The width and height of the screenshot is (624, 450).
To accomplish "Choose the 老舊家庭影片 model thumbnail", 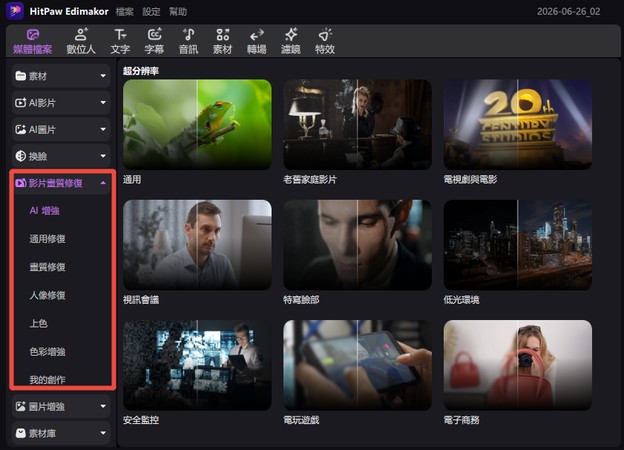I will 357,125.
